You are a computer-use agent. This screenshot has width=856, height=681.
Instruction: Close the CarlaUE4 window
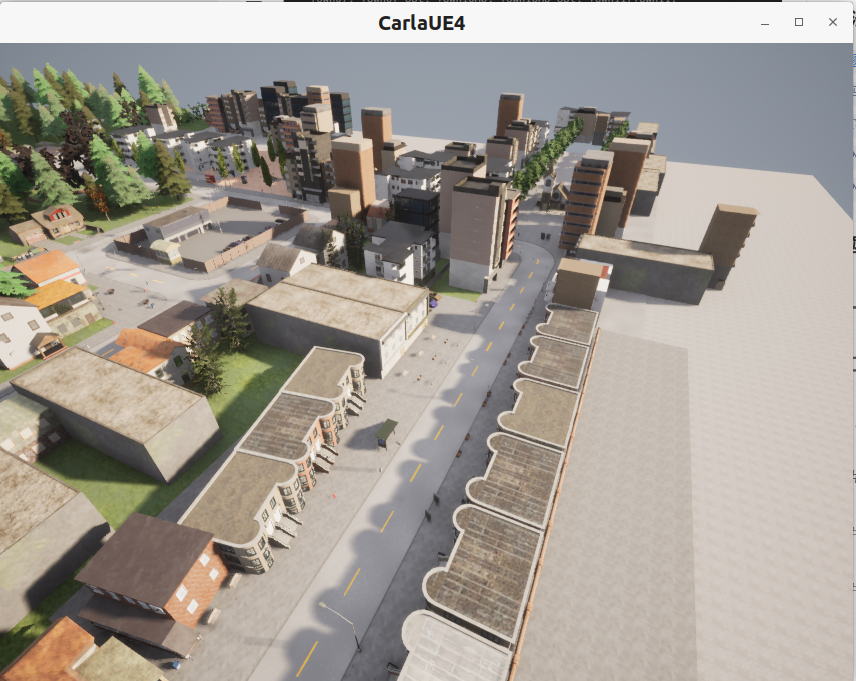coord(833,22)
